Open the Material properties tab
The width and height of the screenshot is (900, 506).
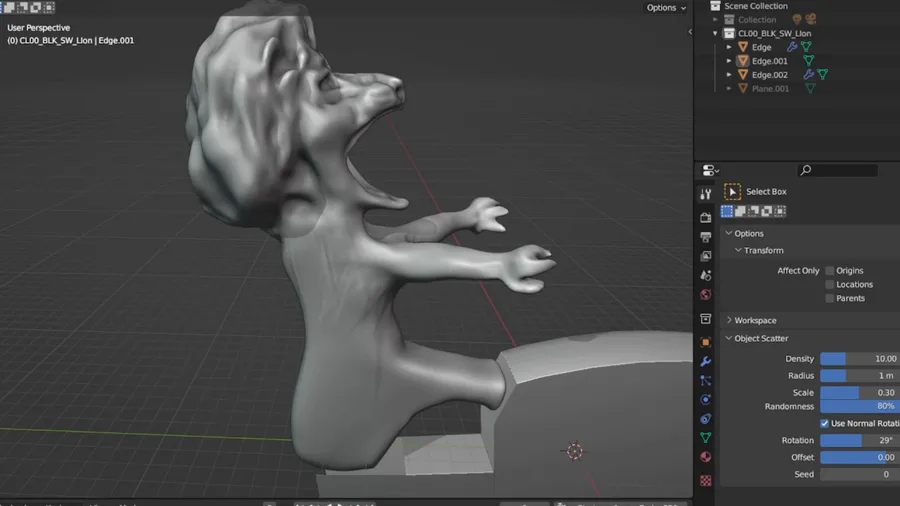click(x=705, y=457)
